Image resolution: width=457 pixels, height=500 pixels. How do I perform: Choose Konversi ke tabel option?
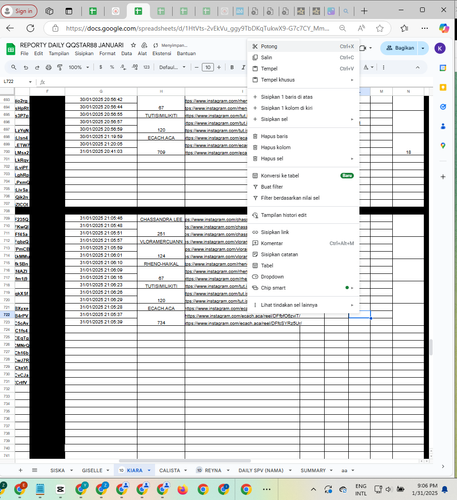click(x=303, y=176)
